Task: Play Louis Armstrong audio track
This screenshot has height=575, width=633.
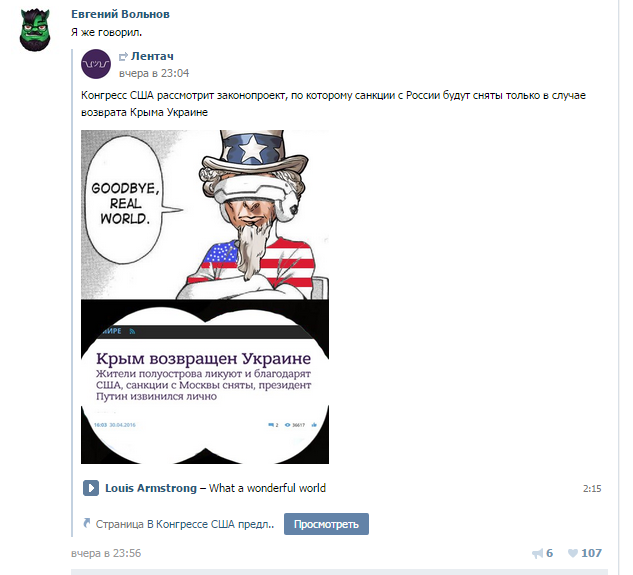Action: 91,488
